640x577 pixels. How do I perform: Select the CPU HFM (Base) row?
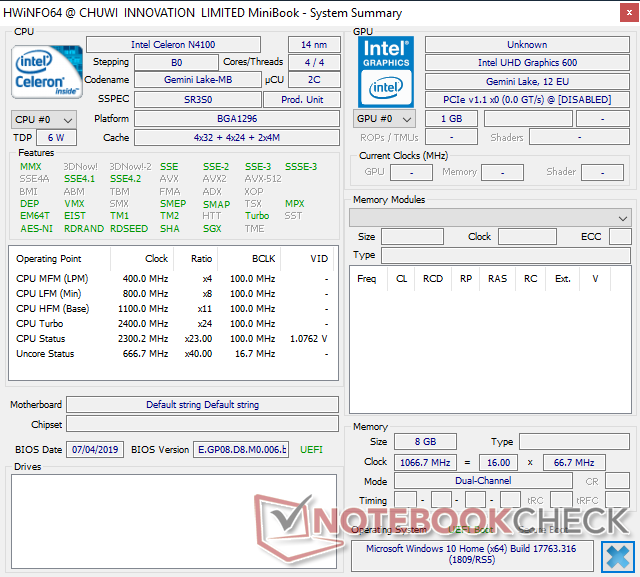pyautogui.click(x=172, y=308)
